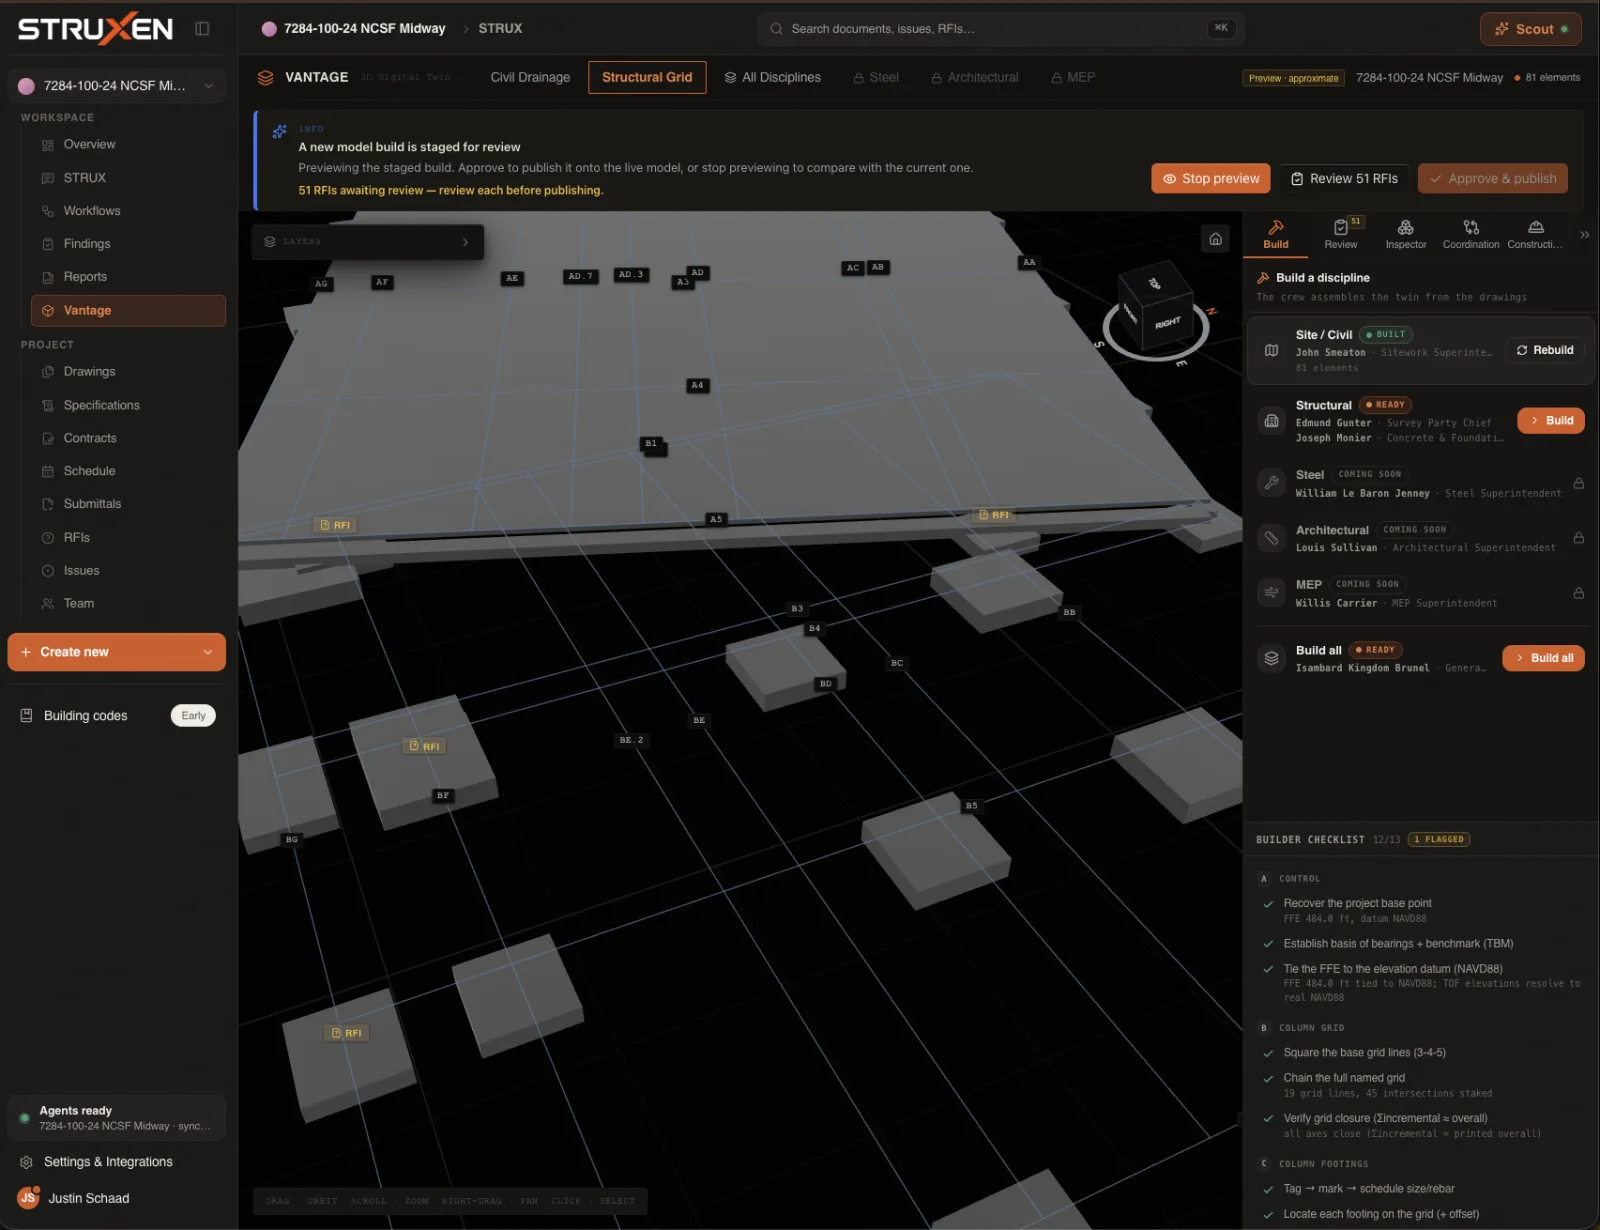Click the Scout assistant button

pos(1530,29)
